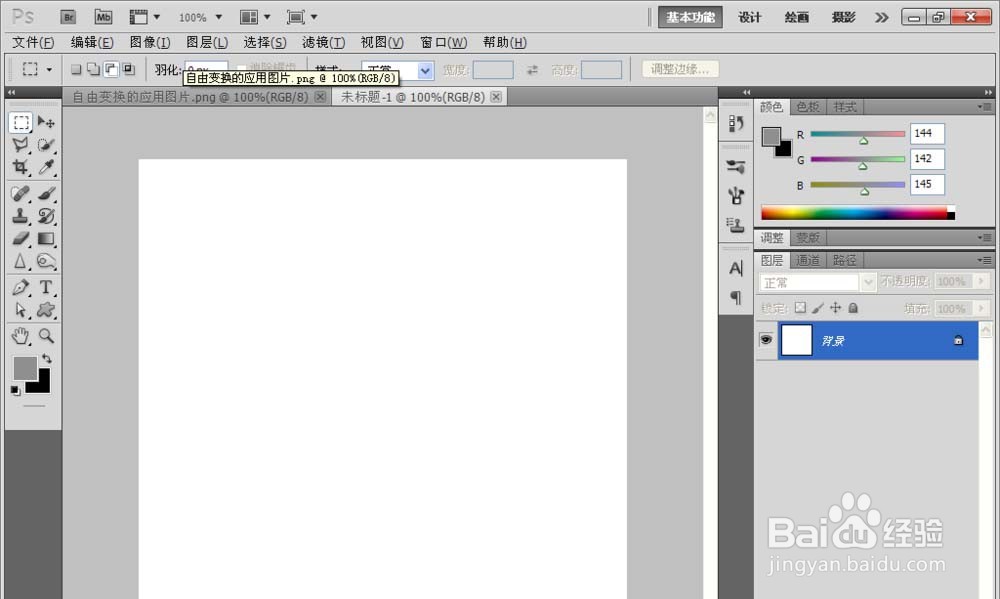Swap foreground and background colors
Screen dimensions: 1000x599
click(x=47, y=359)
